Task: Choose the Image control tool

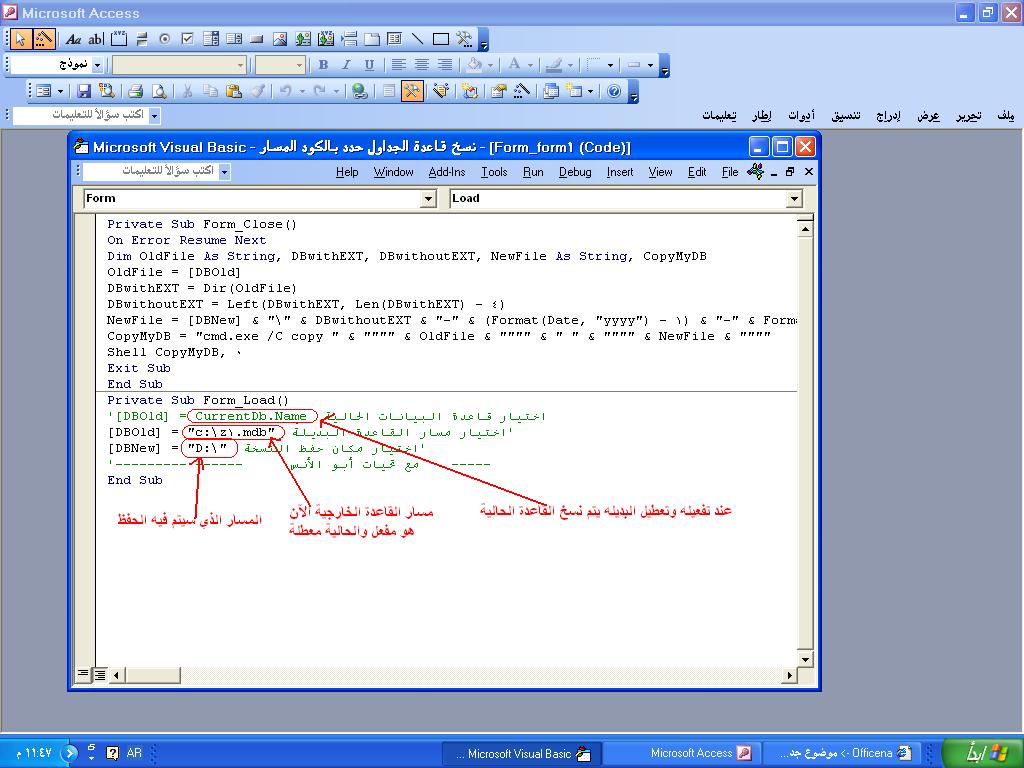Action: [280, 39]
